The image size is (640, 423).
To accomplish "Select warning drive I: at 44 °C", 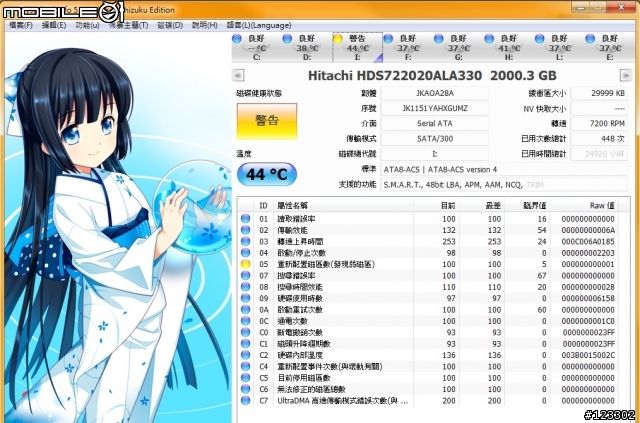I will (358, 47).
